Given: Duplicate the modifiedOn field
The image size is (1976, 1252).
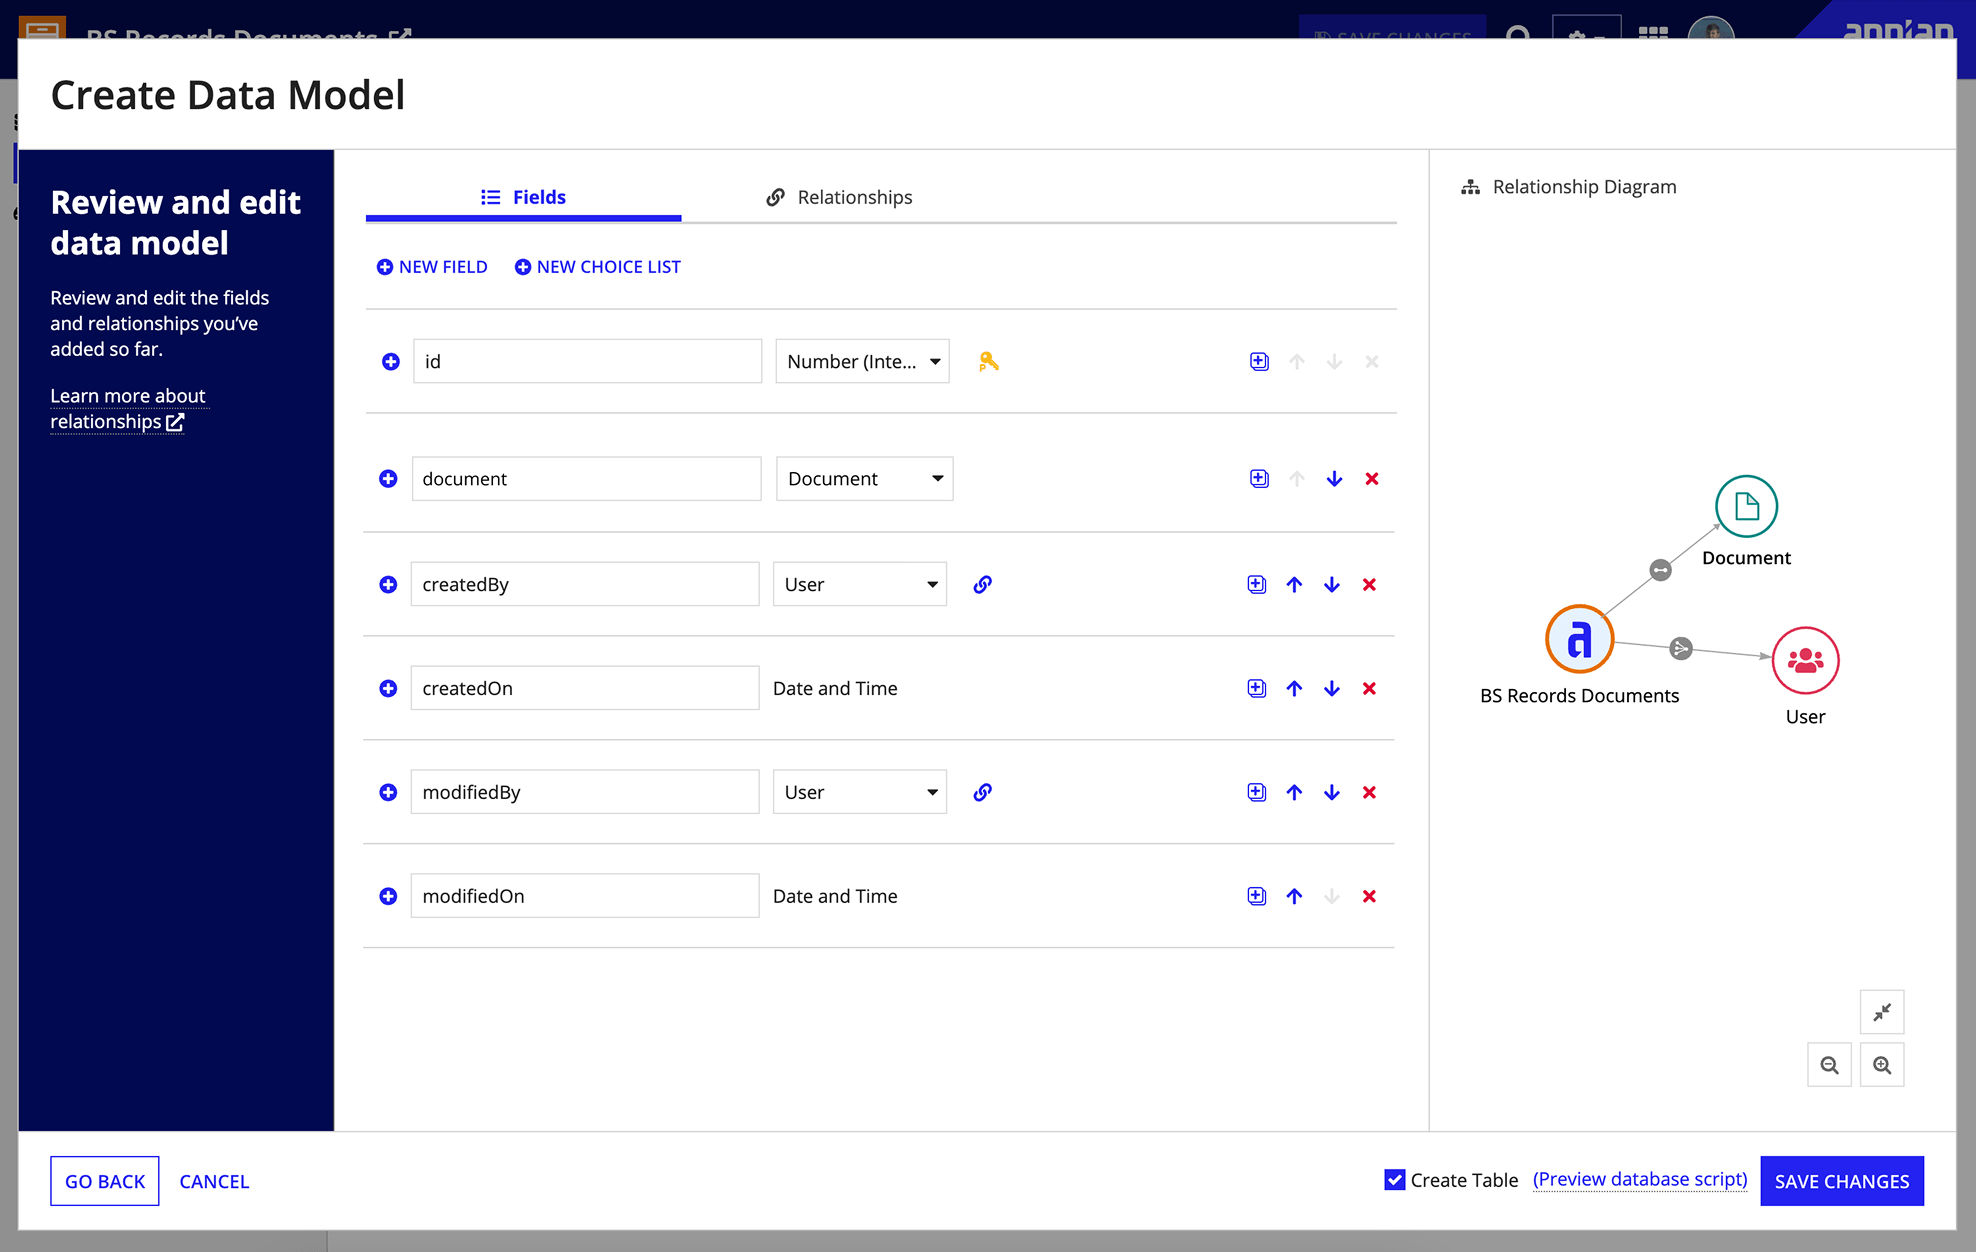Looking at the screenshot, I should (1256, 897).
